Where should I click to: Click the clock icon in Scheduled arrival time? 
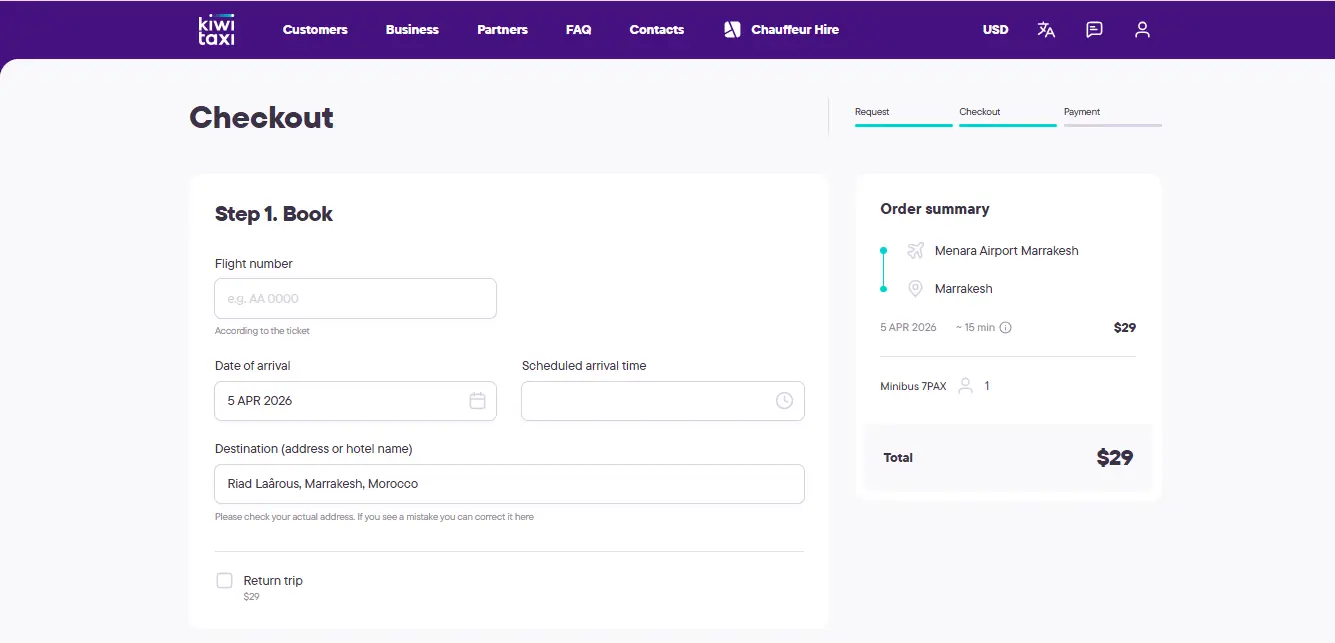pyautogui.click(x=785, y=400)
